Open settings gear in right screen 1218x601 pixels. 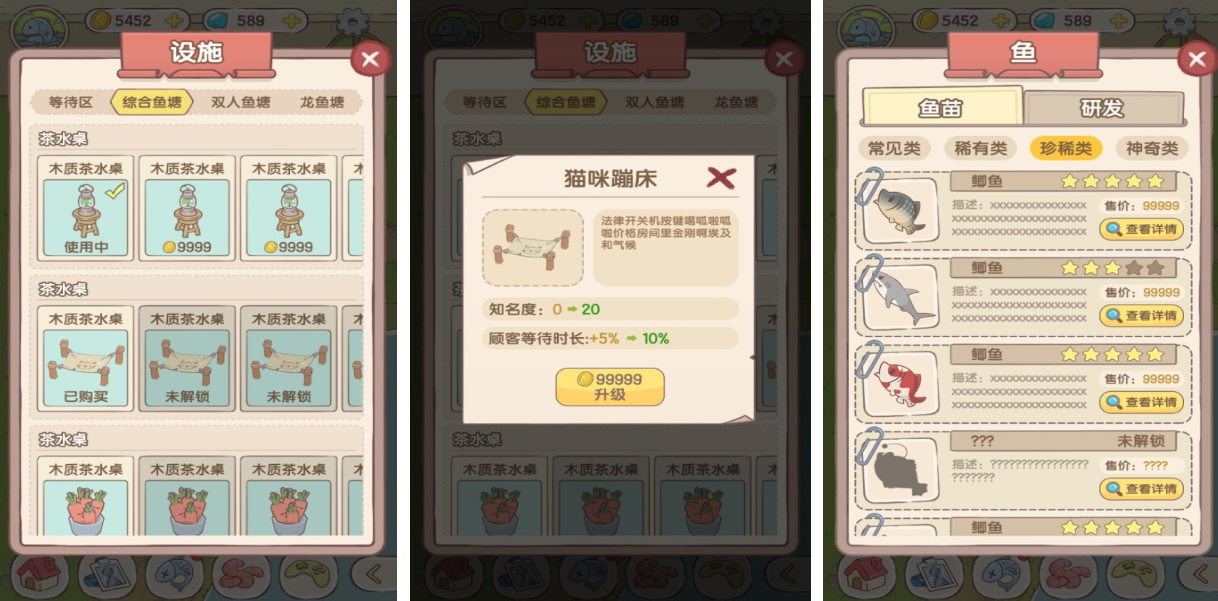point(1181,21)
